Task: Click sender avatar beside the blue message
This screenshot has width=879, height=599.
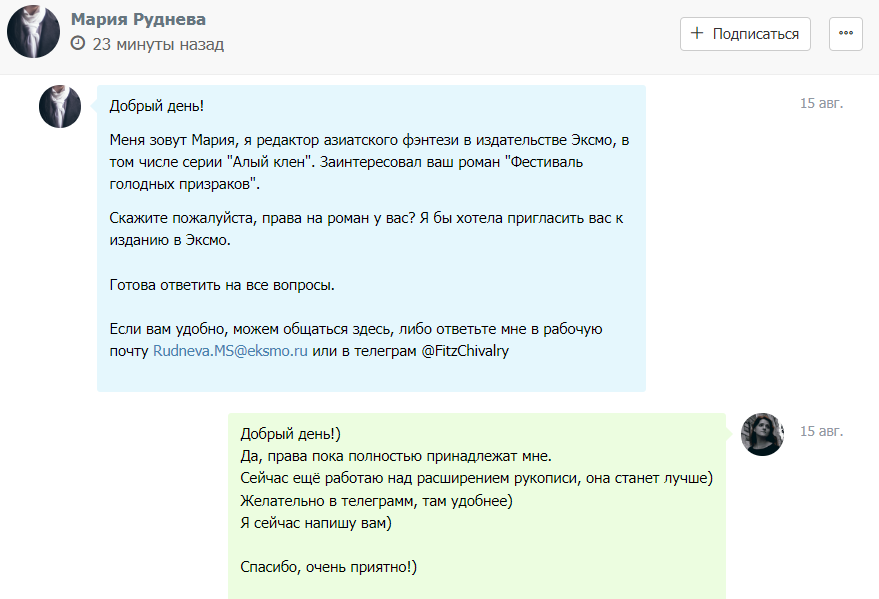Action: click(x=60, y=106)
